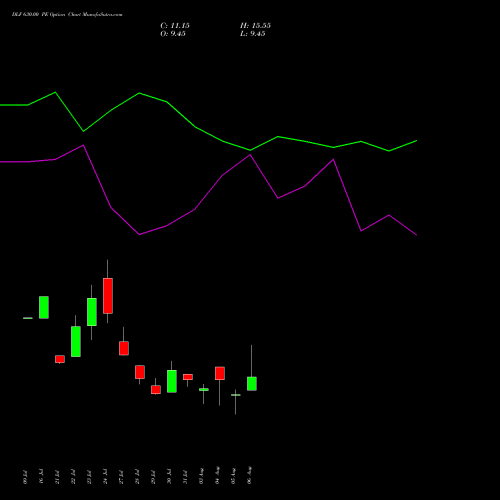
Task: Select the tall red candle for 24 Jul
Action: click(108, 296)
